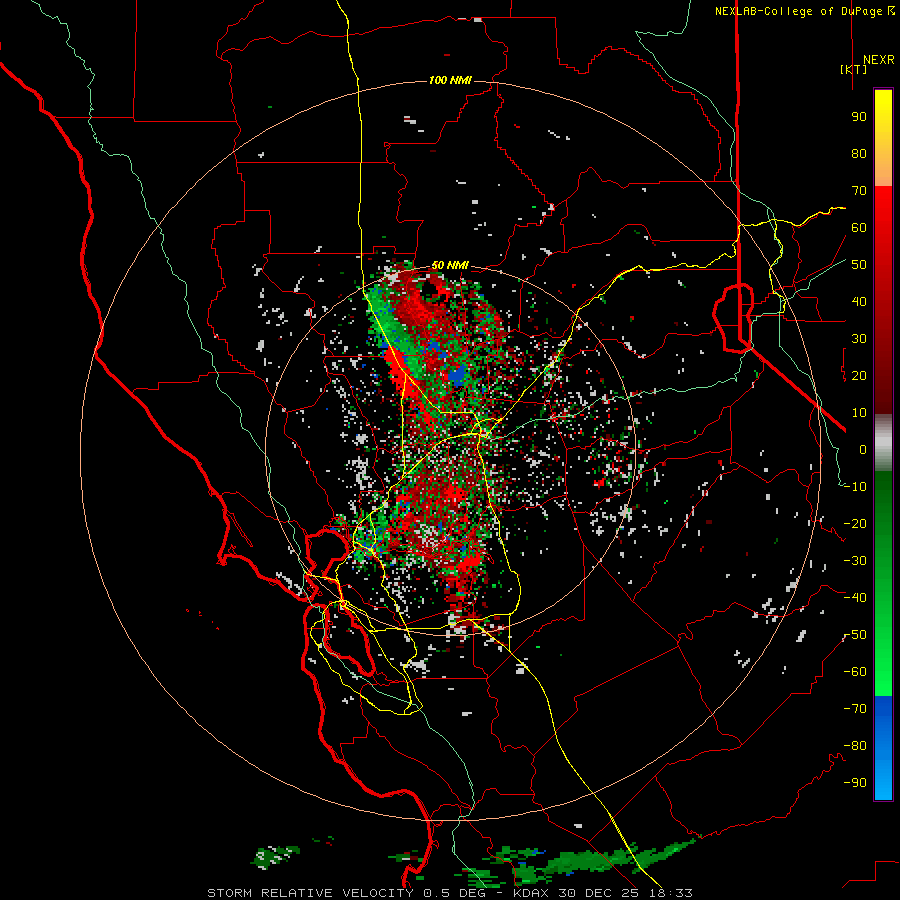Image resolution: width=900 pixels, height=900 pixels.
Task: Click the -10 value on the velocity scale
Action: pos(855,487)
